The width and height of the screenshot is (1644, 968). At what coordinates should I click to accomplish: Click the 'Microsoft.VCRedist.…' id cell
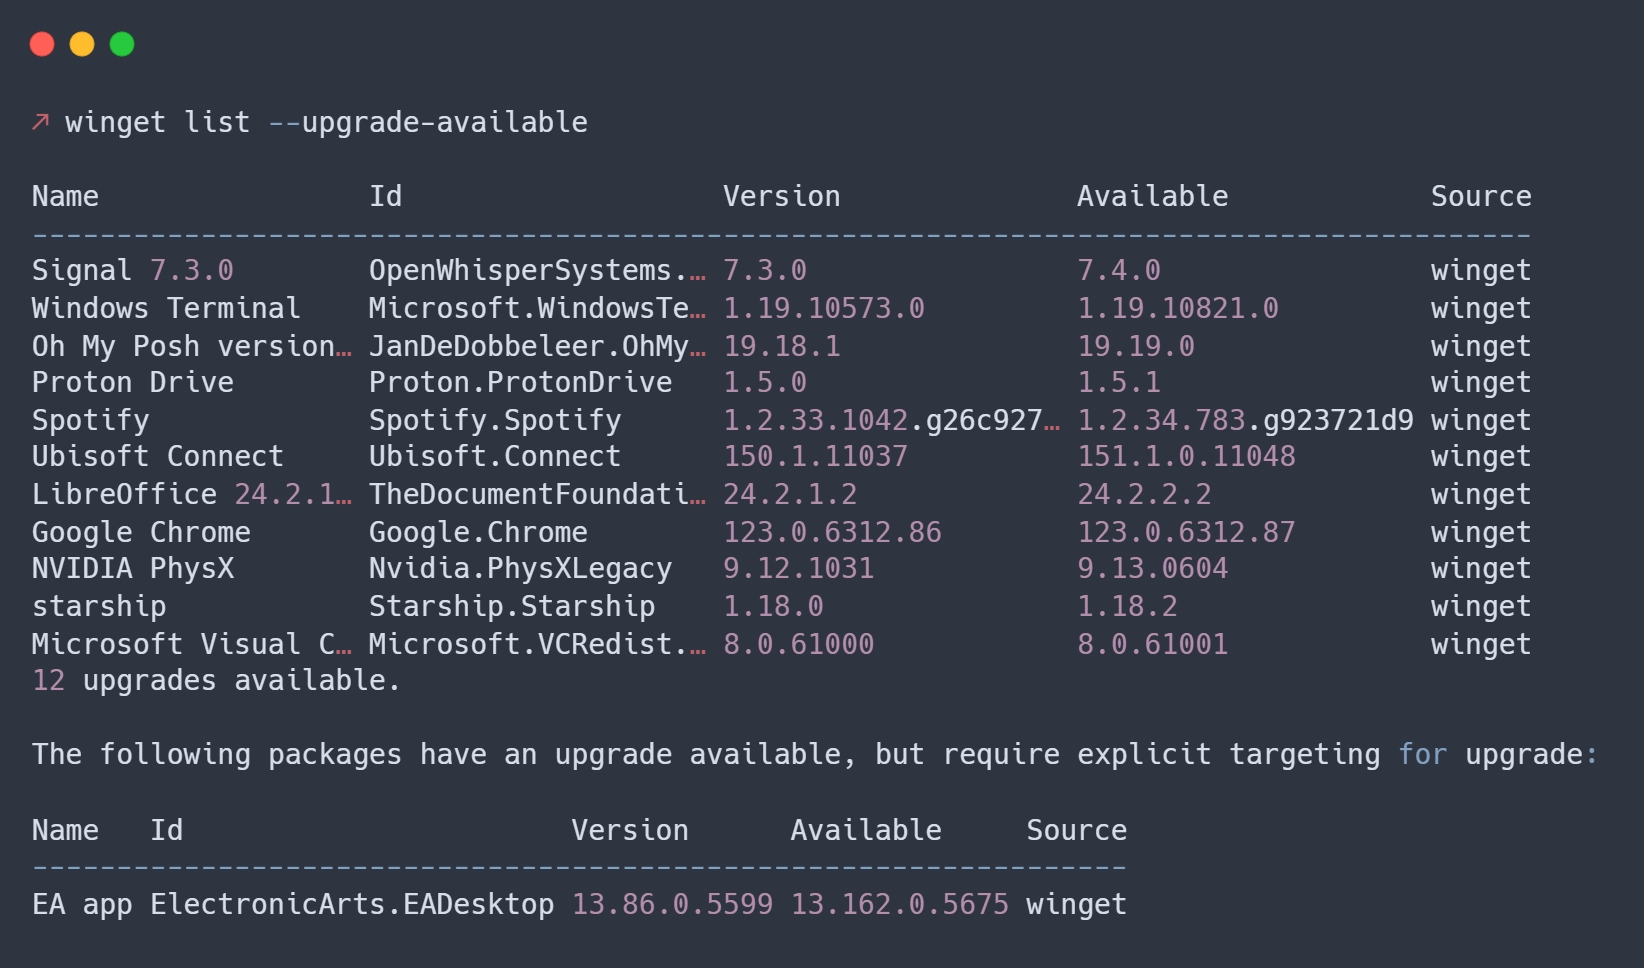537,644
